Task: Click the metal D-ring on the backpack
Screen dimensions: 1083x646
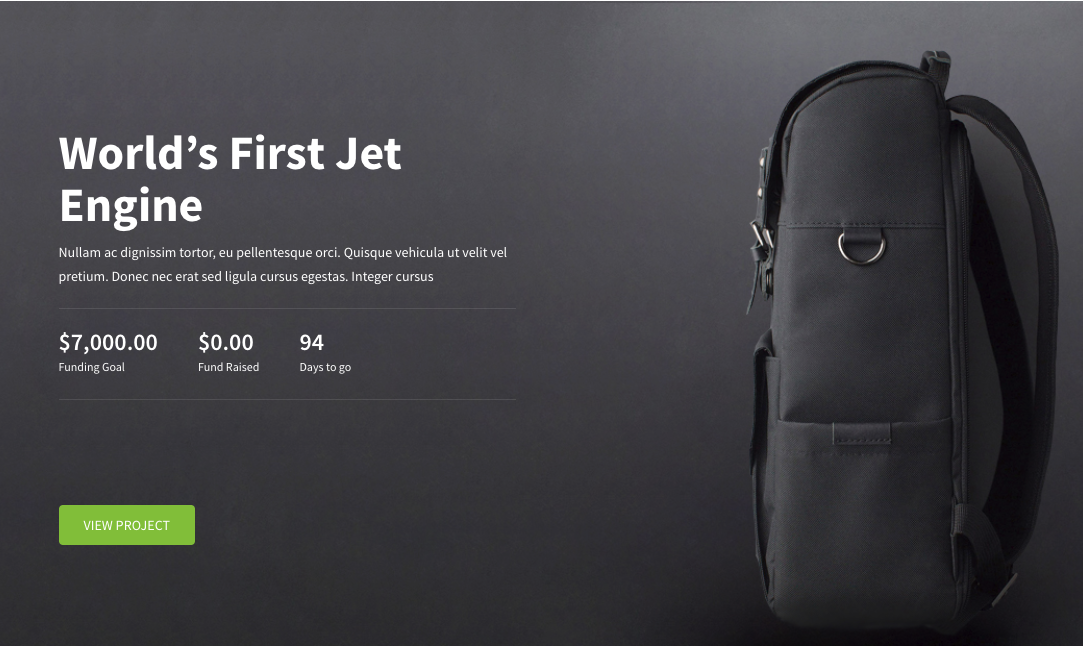Action: [861, 247]
